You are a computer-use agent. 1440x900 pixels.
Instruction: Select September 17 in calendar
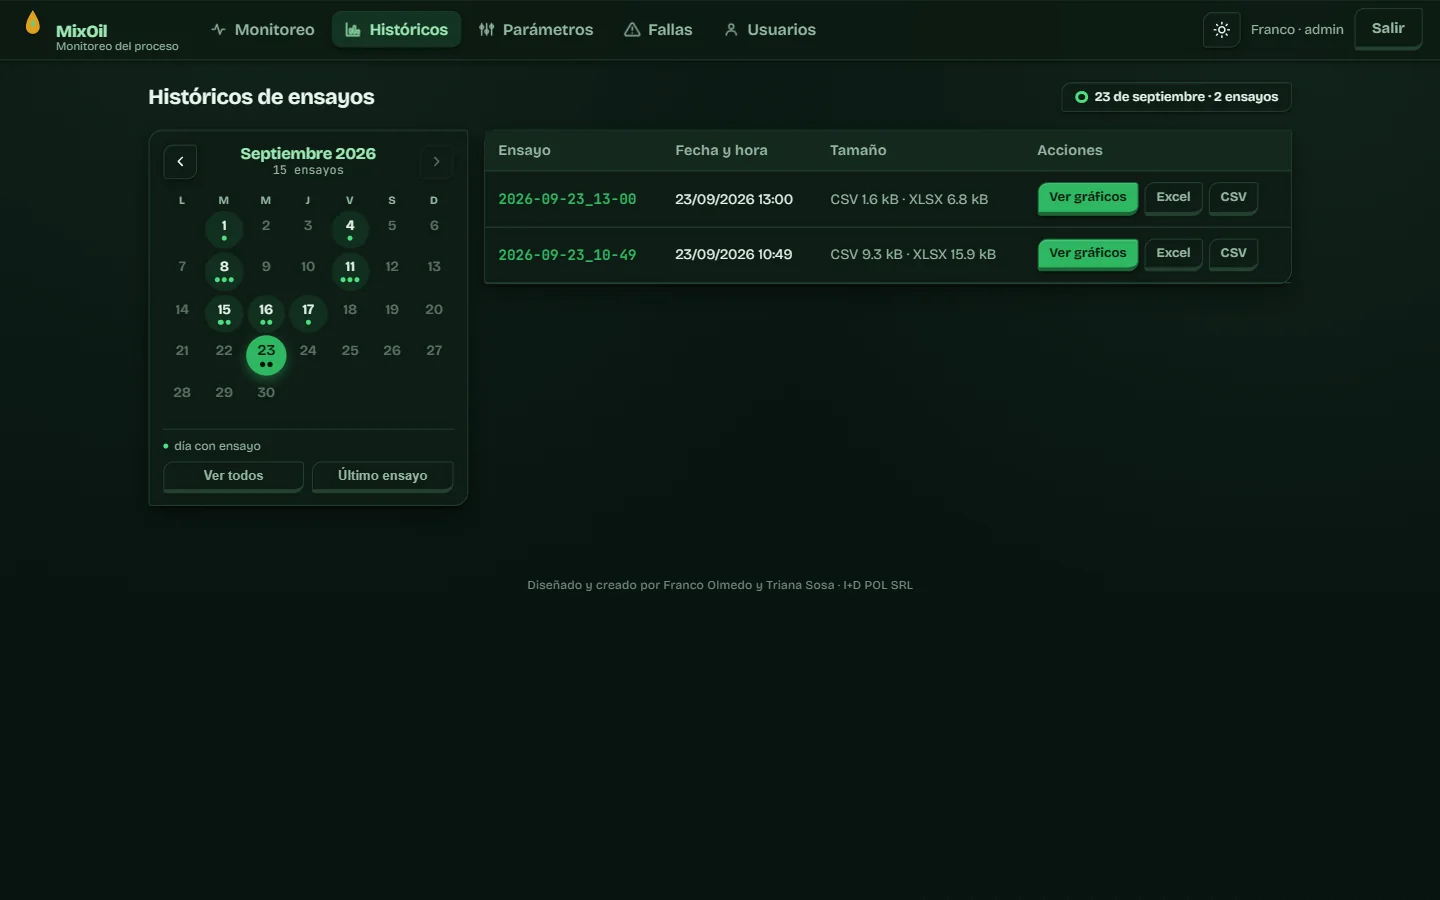coord(308,313)
